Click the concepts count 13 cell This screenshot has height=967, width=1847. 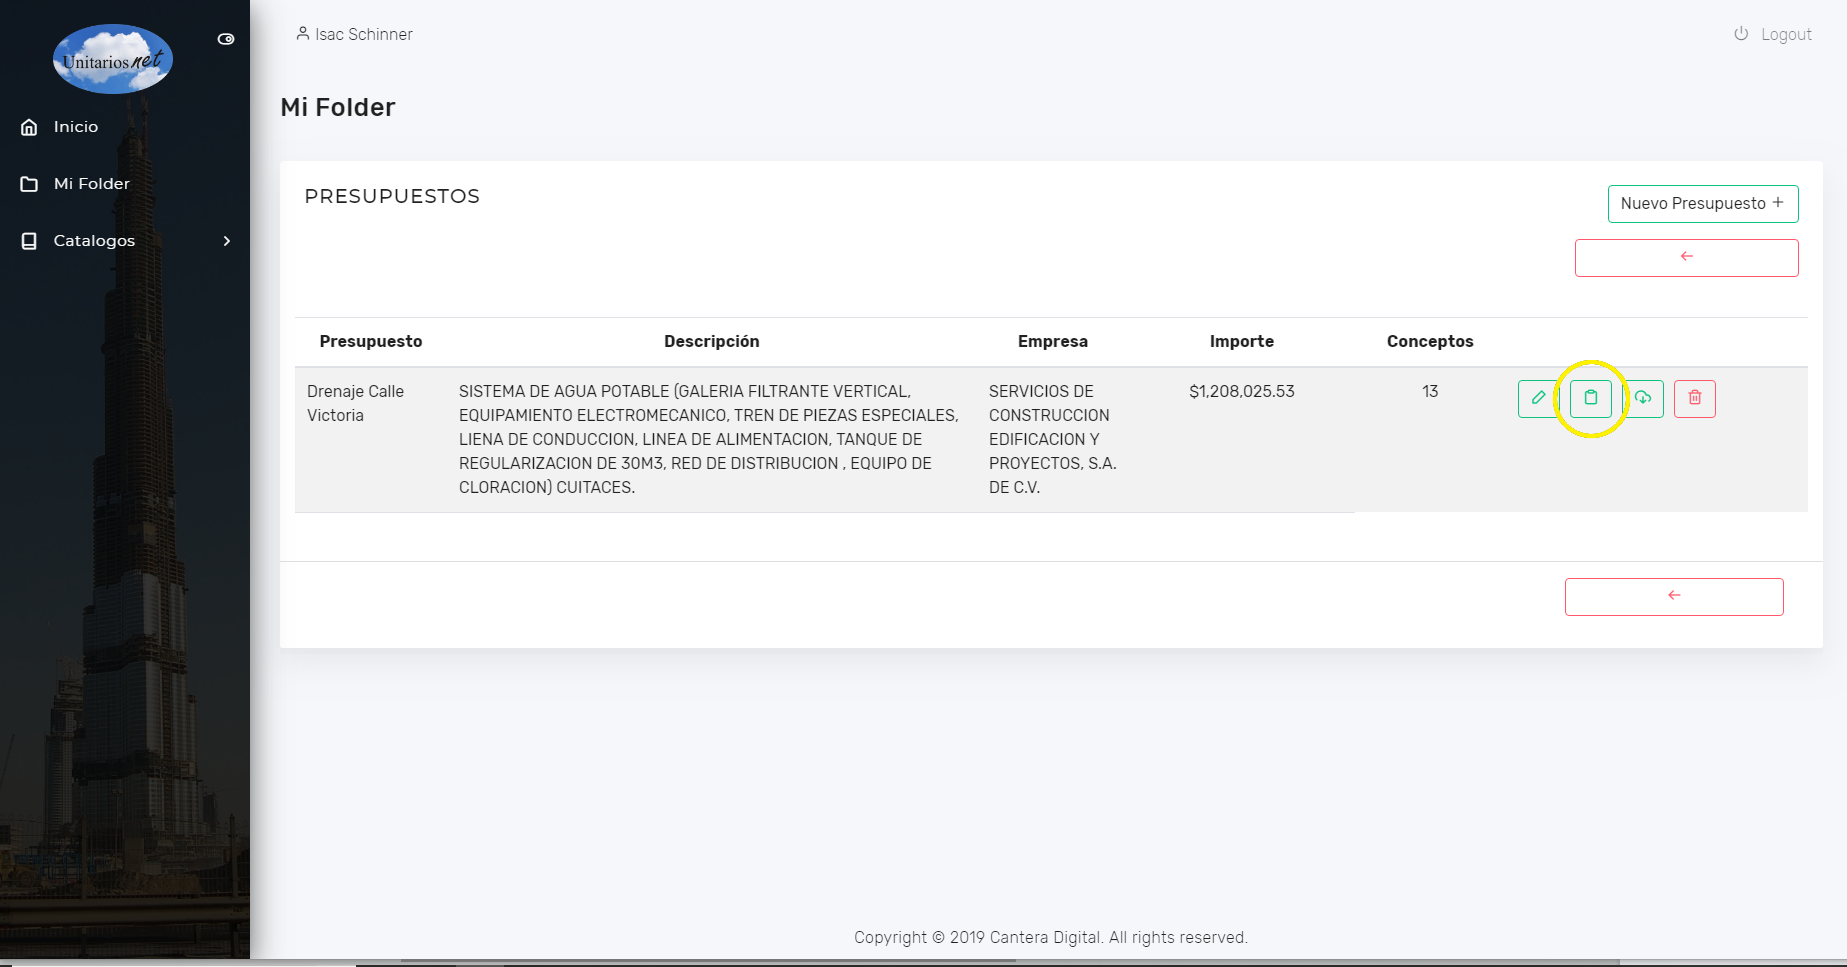pos(1430,392)
